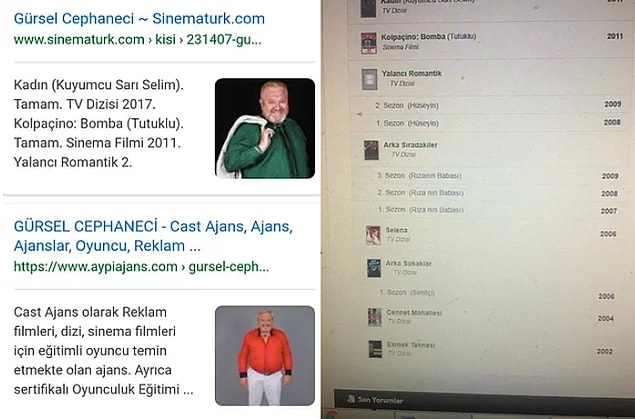
Task: Open the red shirt full-body thumbnail
Action: 265,355
